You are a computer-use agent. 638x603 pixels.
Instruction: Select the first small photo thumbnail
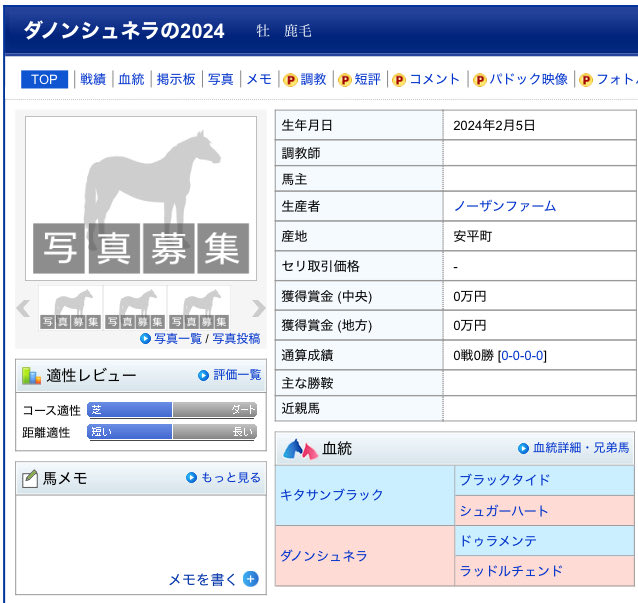click(70, 308)
